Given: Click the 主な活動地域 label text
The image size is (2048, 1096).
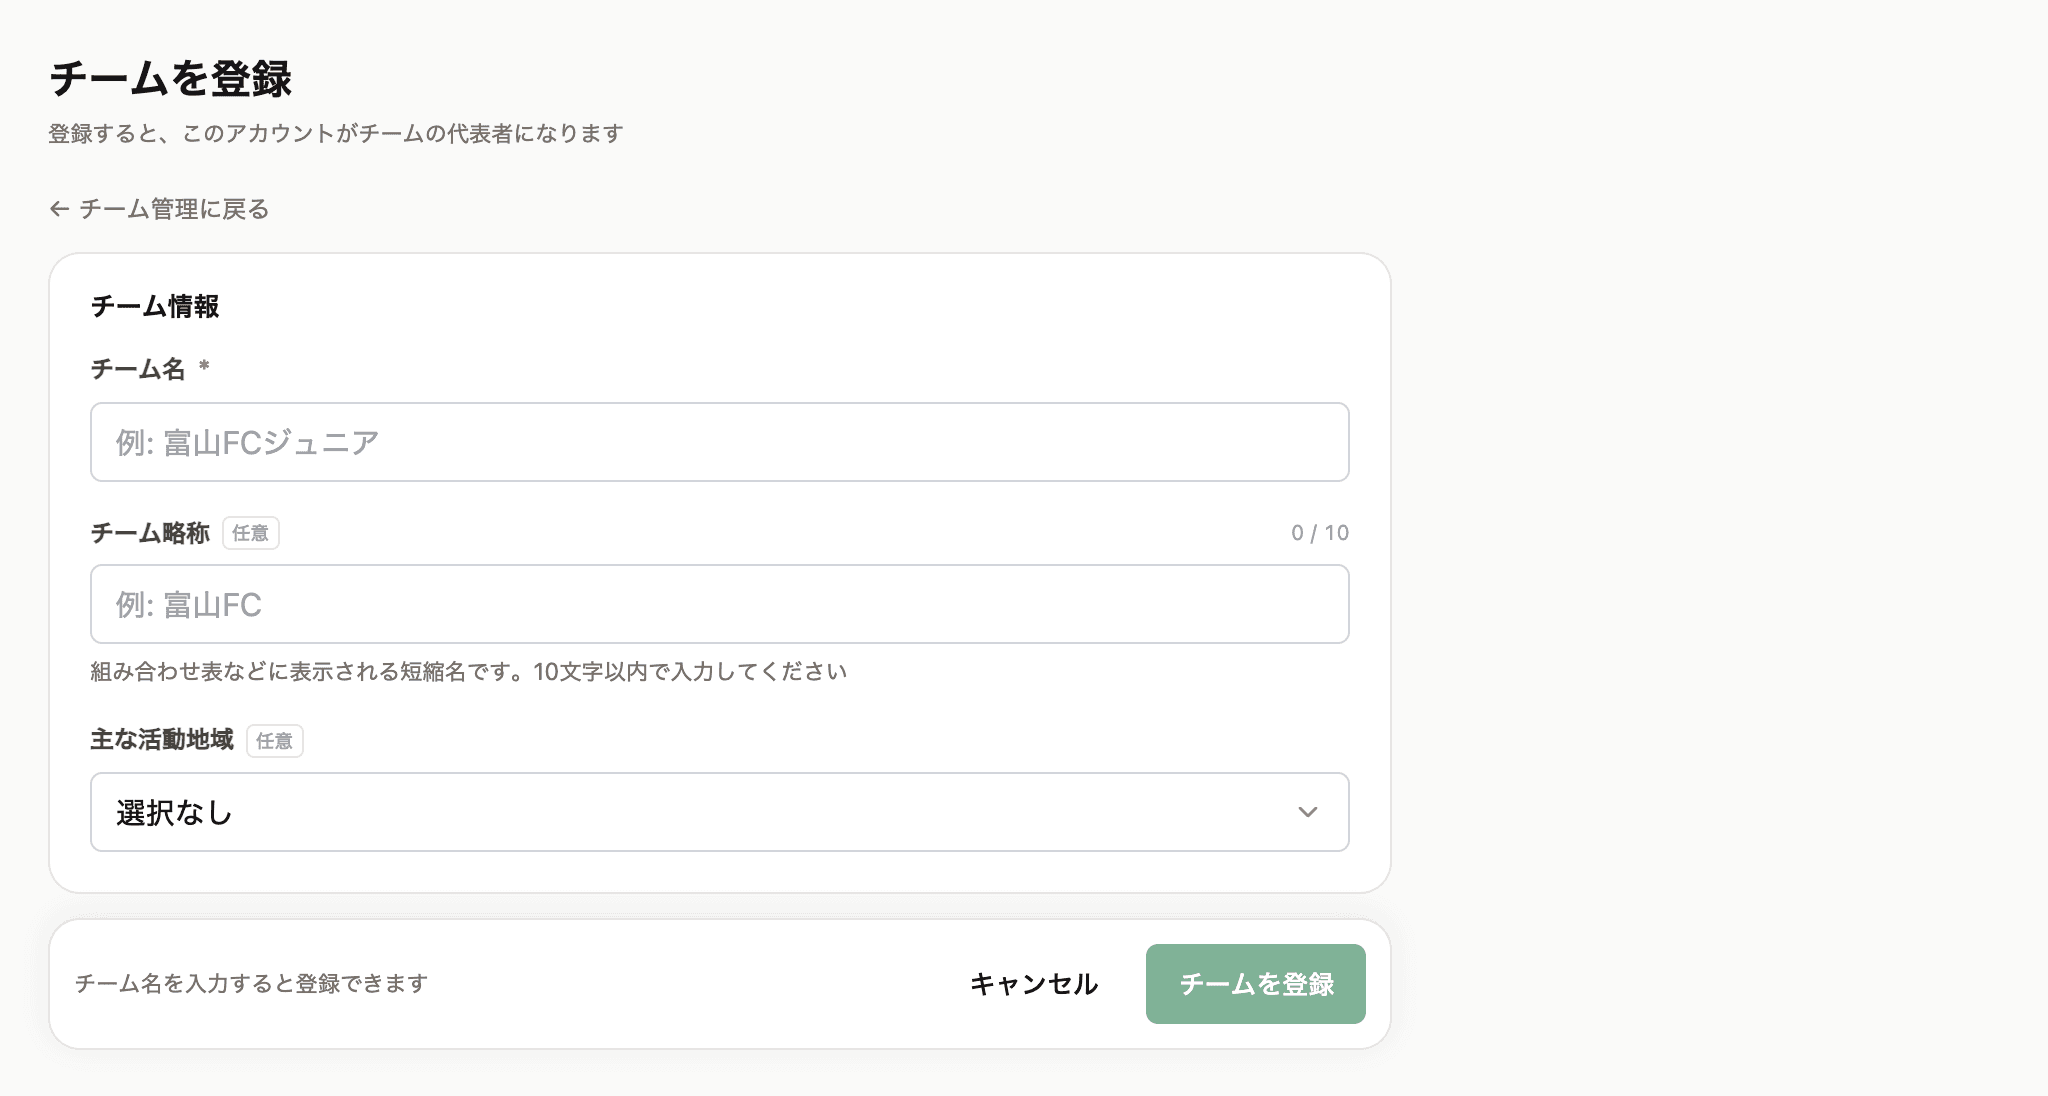Looking at the screenshot, I should (162, 740).
